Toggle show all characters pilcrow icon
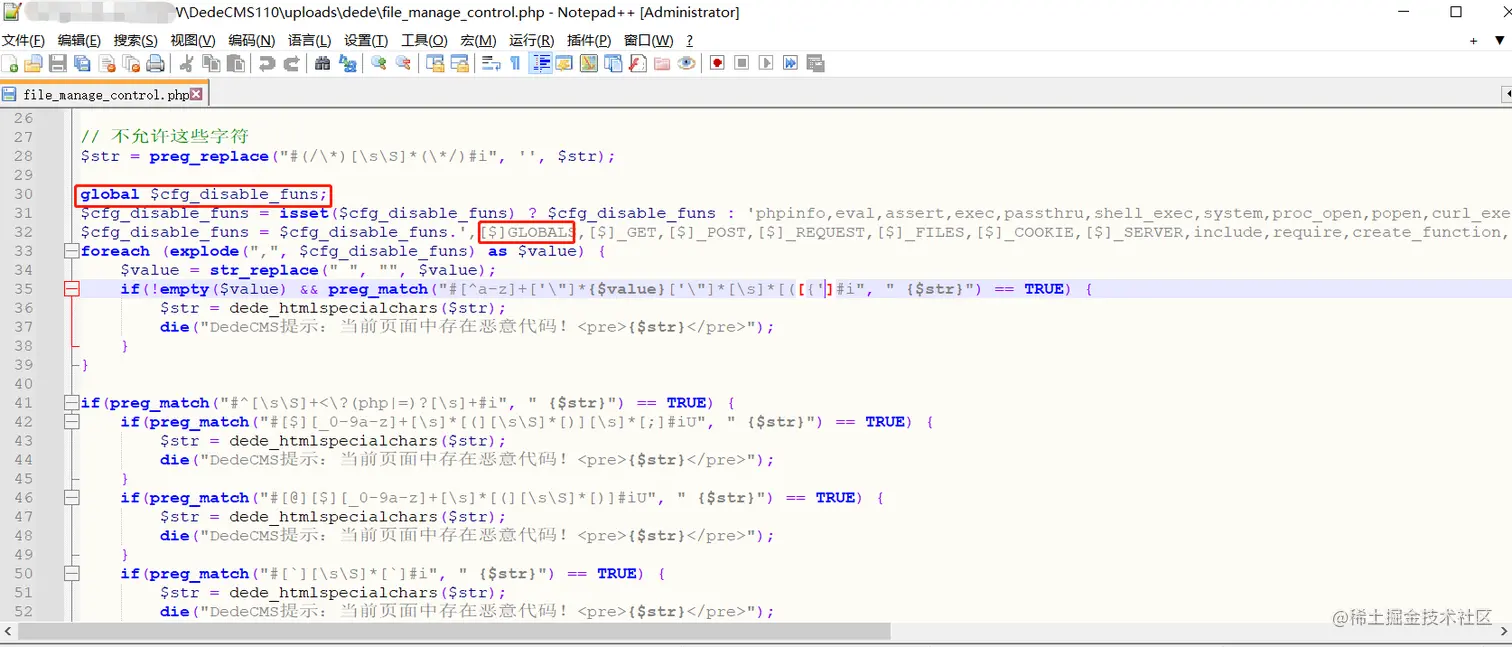 515,63
